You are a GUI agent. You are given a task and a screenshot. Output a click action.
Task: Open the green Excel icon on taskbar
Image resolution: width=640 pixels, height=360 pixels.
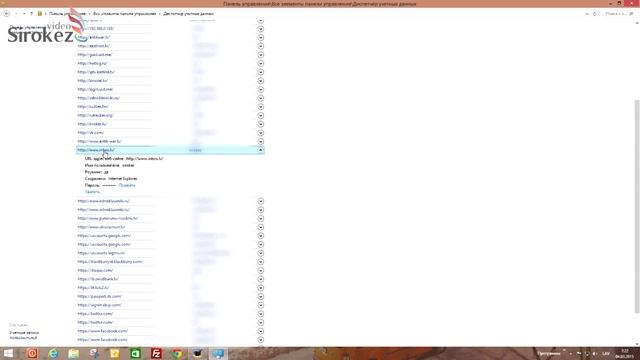tap(136, 353)
